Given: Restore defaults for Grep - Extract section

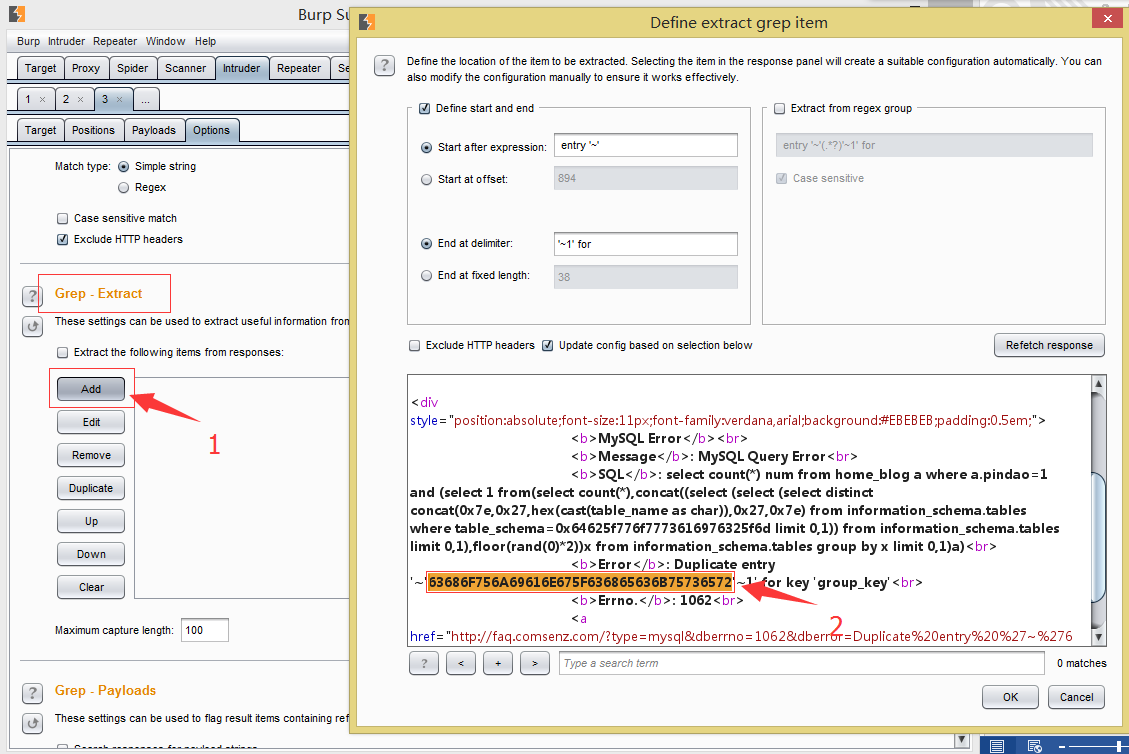Looking at the screenshot, I should click(32, 326).
